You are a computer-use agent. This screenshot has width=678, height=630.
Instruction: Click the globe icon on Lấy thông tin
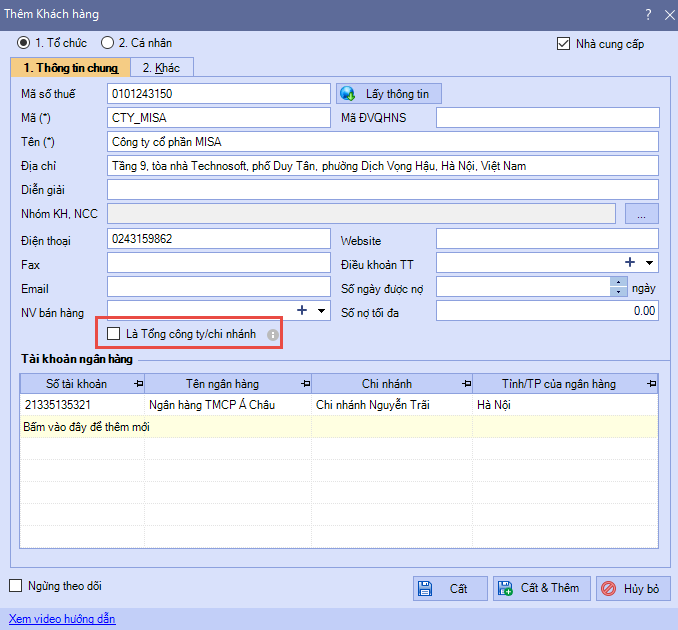348,94
